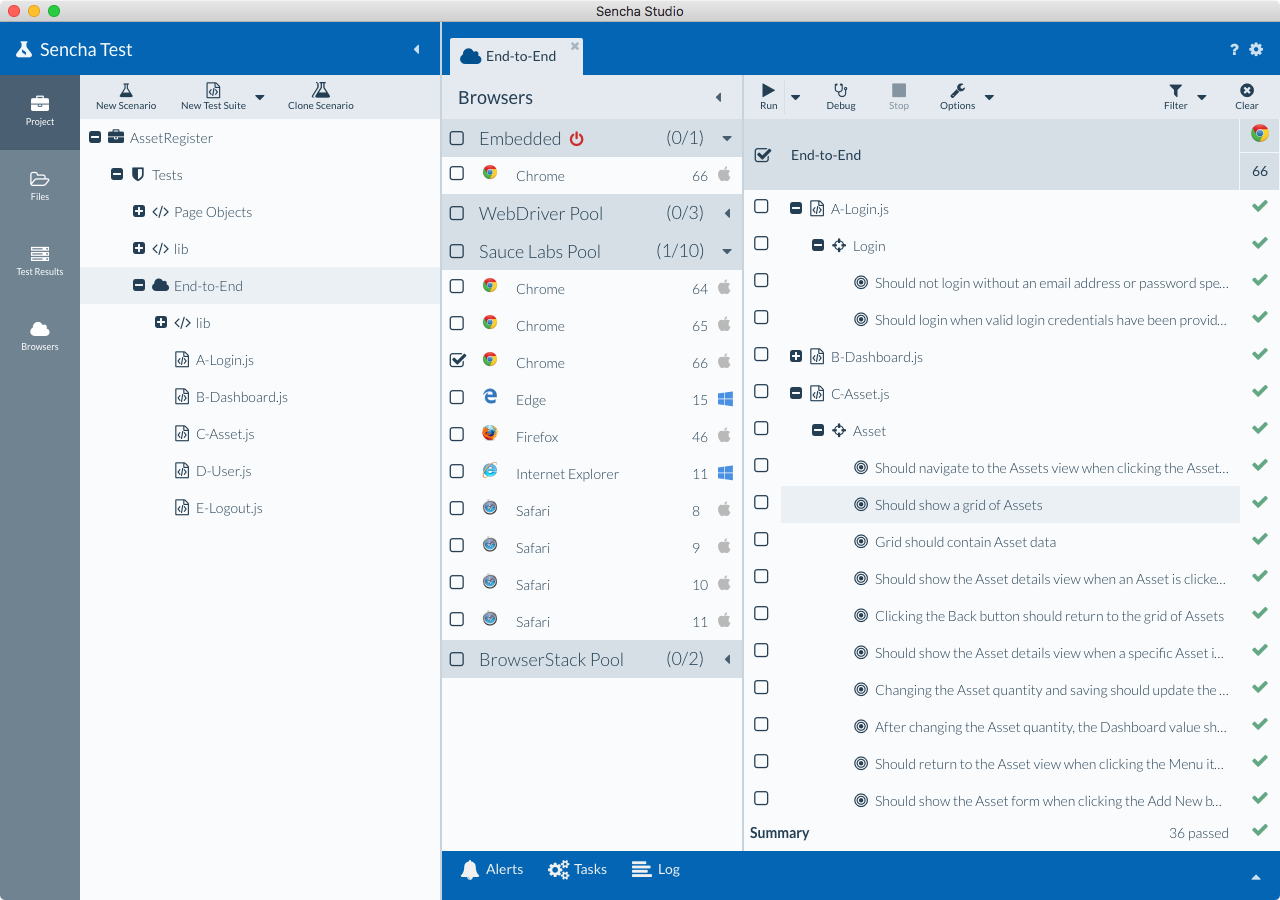The width and height of the screenshot is (1280, 900).
Task: Open the New Test Suite dropdown arrow
Action: coord(260,97)
